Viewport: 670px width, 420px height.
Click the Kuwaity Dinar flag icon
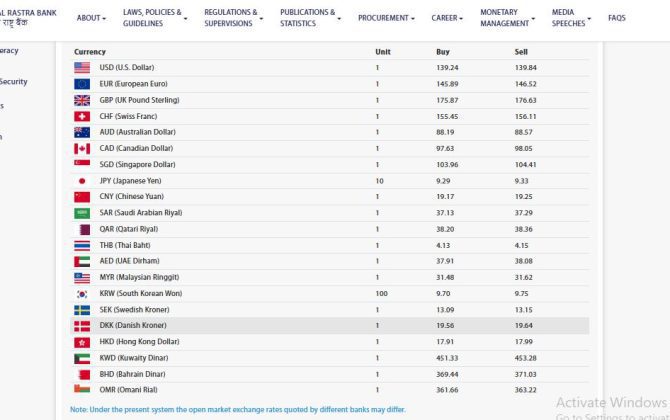point(82,358)
